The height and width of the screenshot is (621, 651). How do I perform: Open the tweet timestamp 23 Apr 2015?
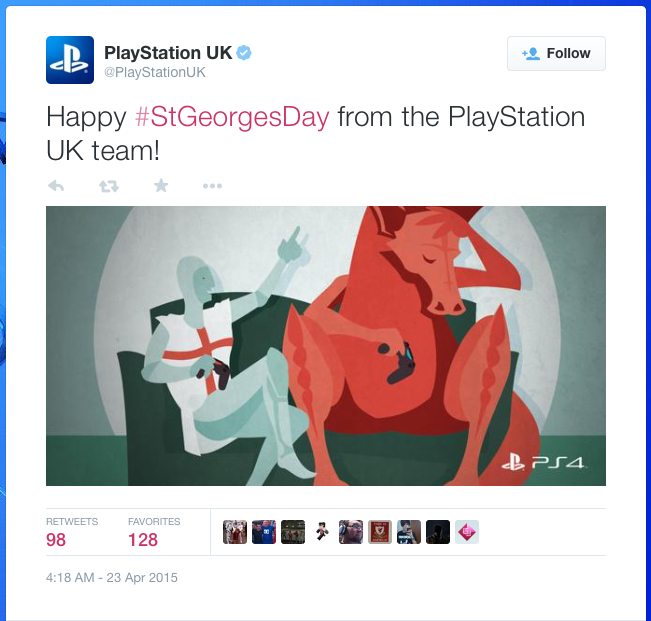(x=112, y=577)
